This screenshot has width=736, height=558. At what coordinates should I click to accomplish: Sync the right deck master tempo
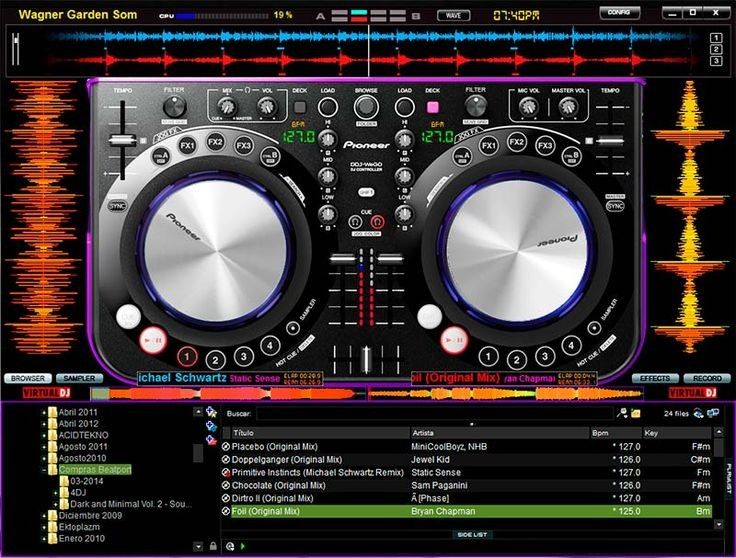click(x=615, y=206)
